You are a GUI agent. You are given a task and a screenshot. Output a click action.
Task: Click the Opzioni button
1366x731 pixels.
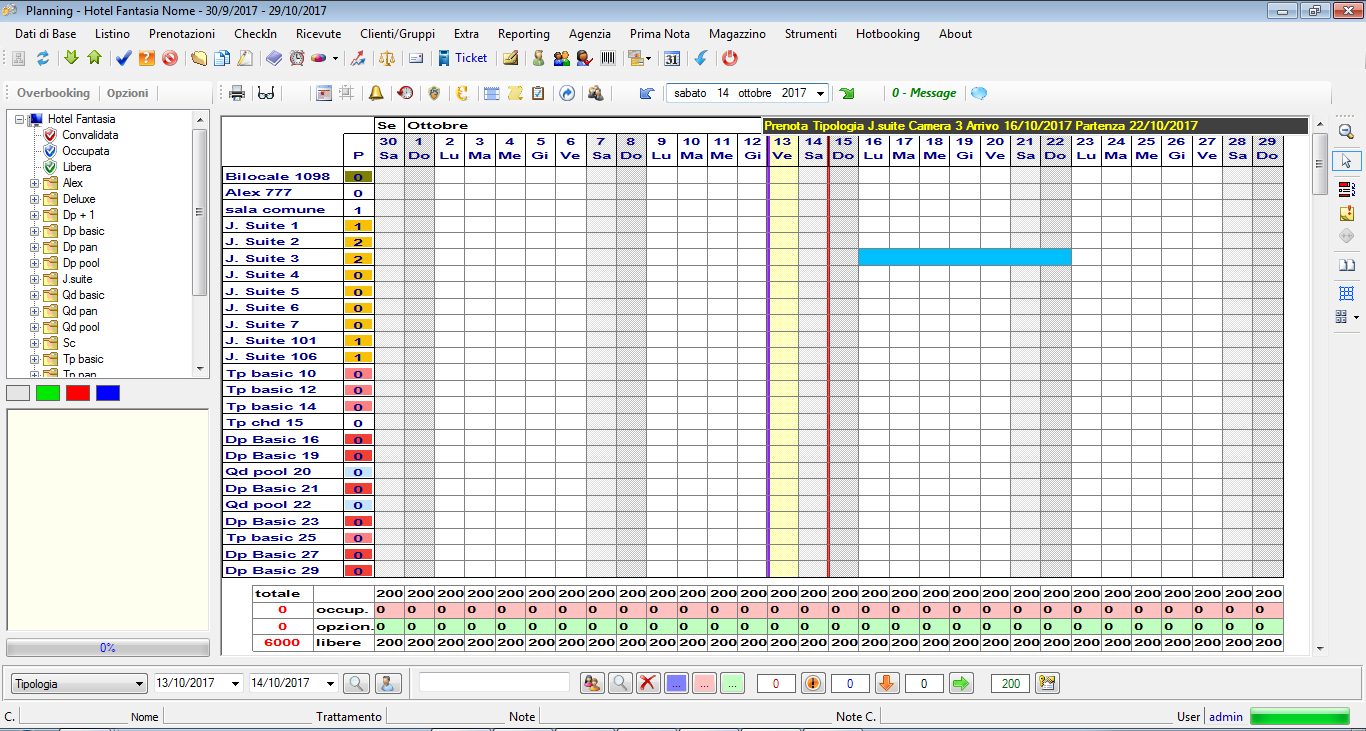click(x=128, y=93)
